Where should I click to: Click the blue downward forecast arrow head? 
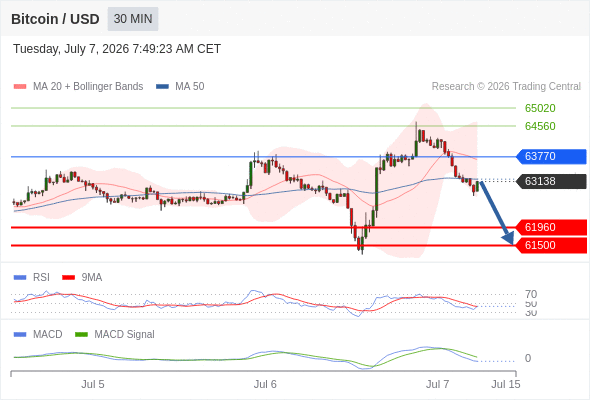click(x=509, y=238)
